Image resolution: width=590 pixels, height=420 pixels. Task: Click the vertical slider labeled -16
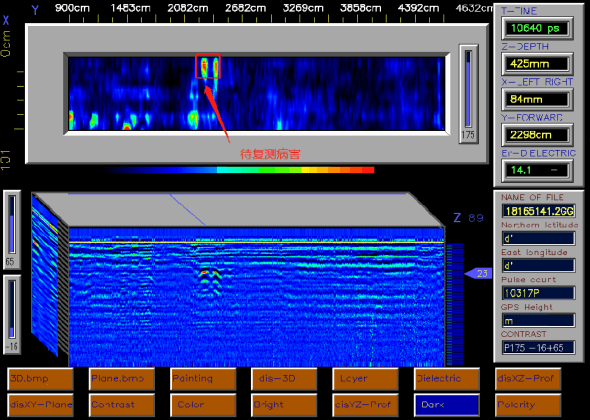point(12,309)
